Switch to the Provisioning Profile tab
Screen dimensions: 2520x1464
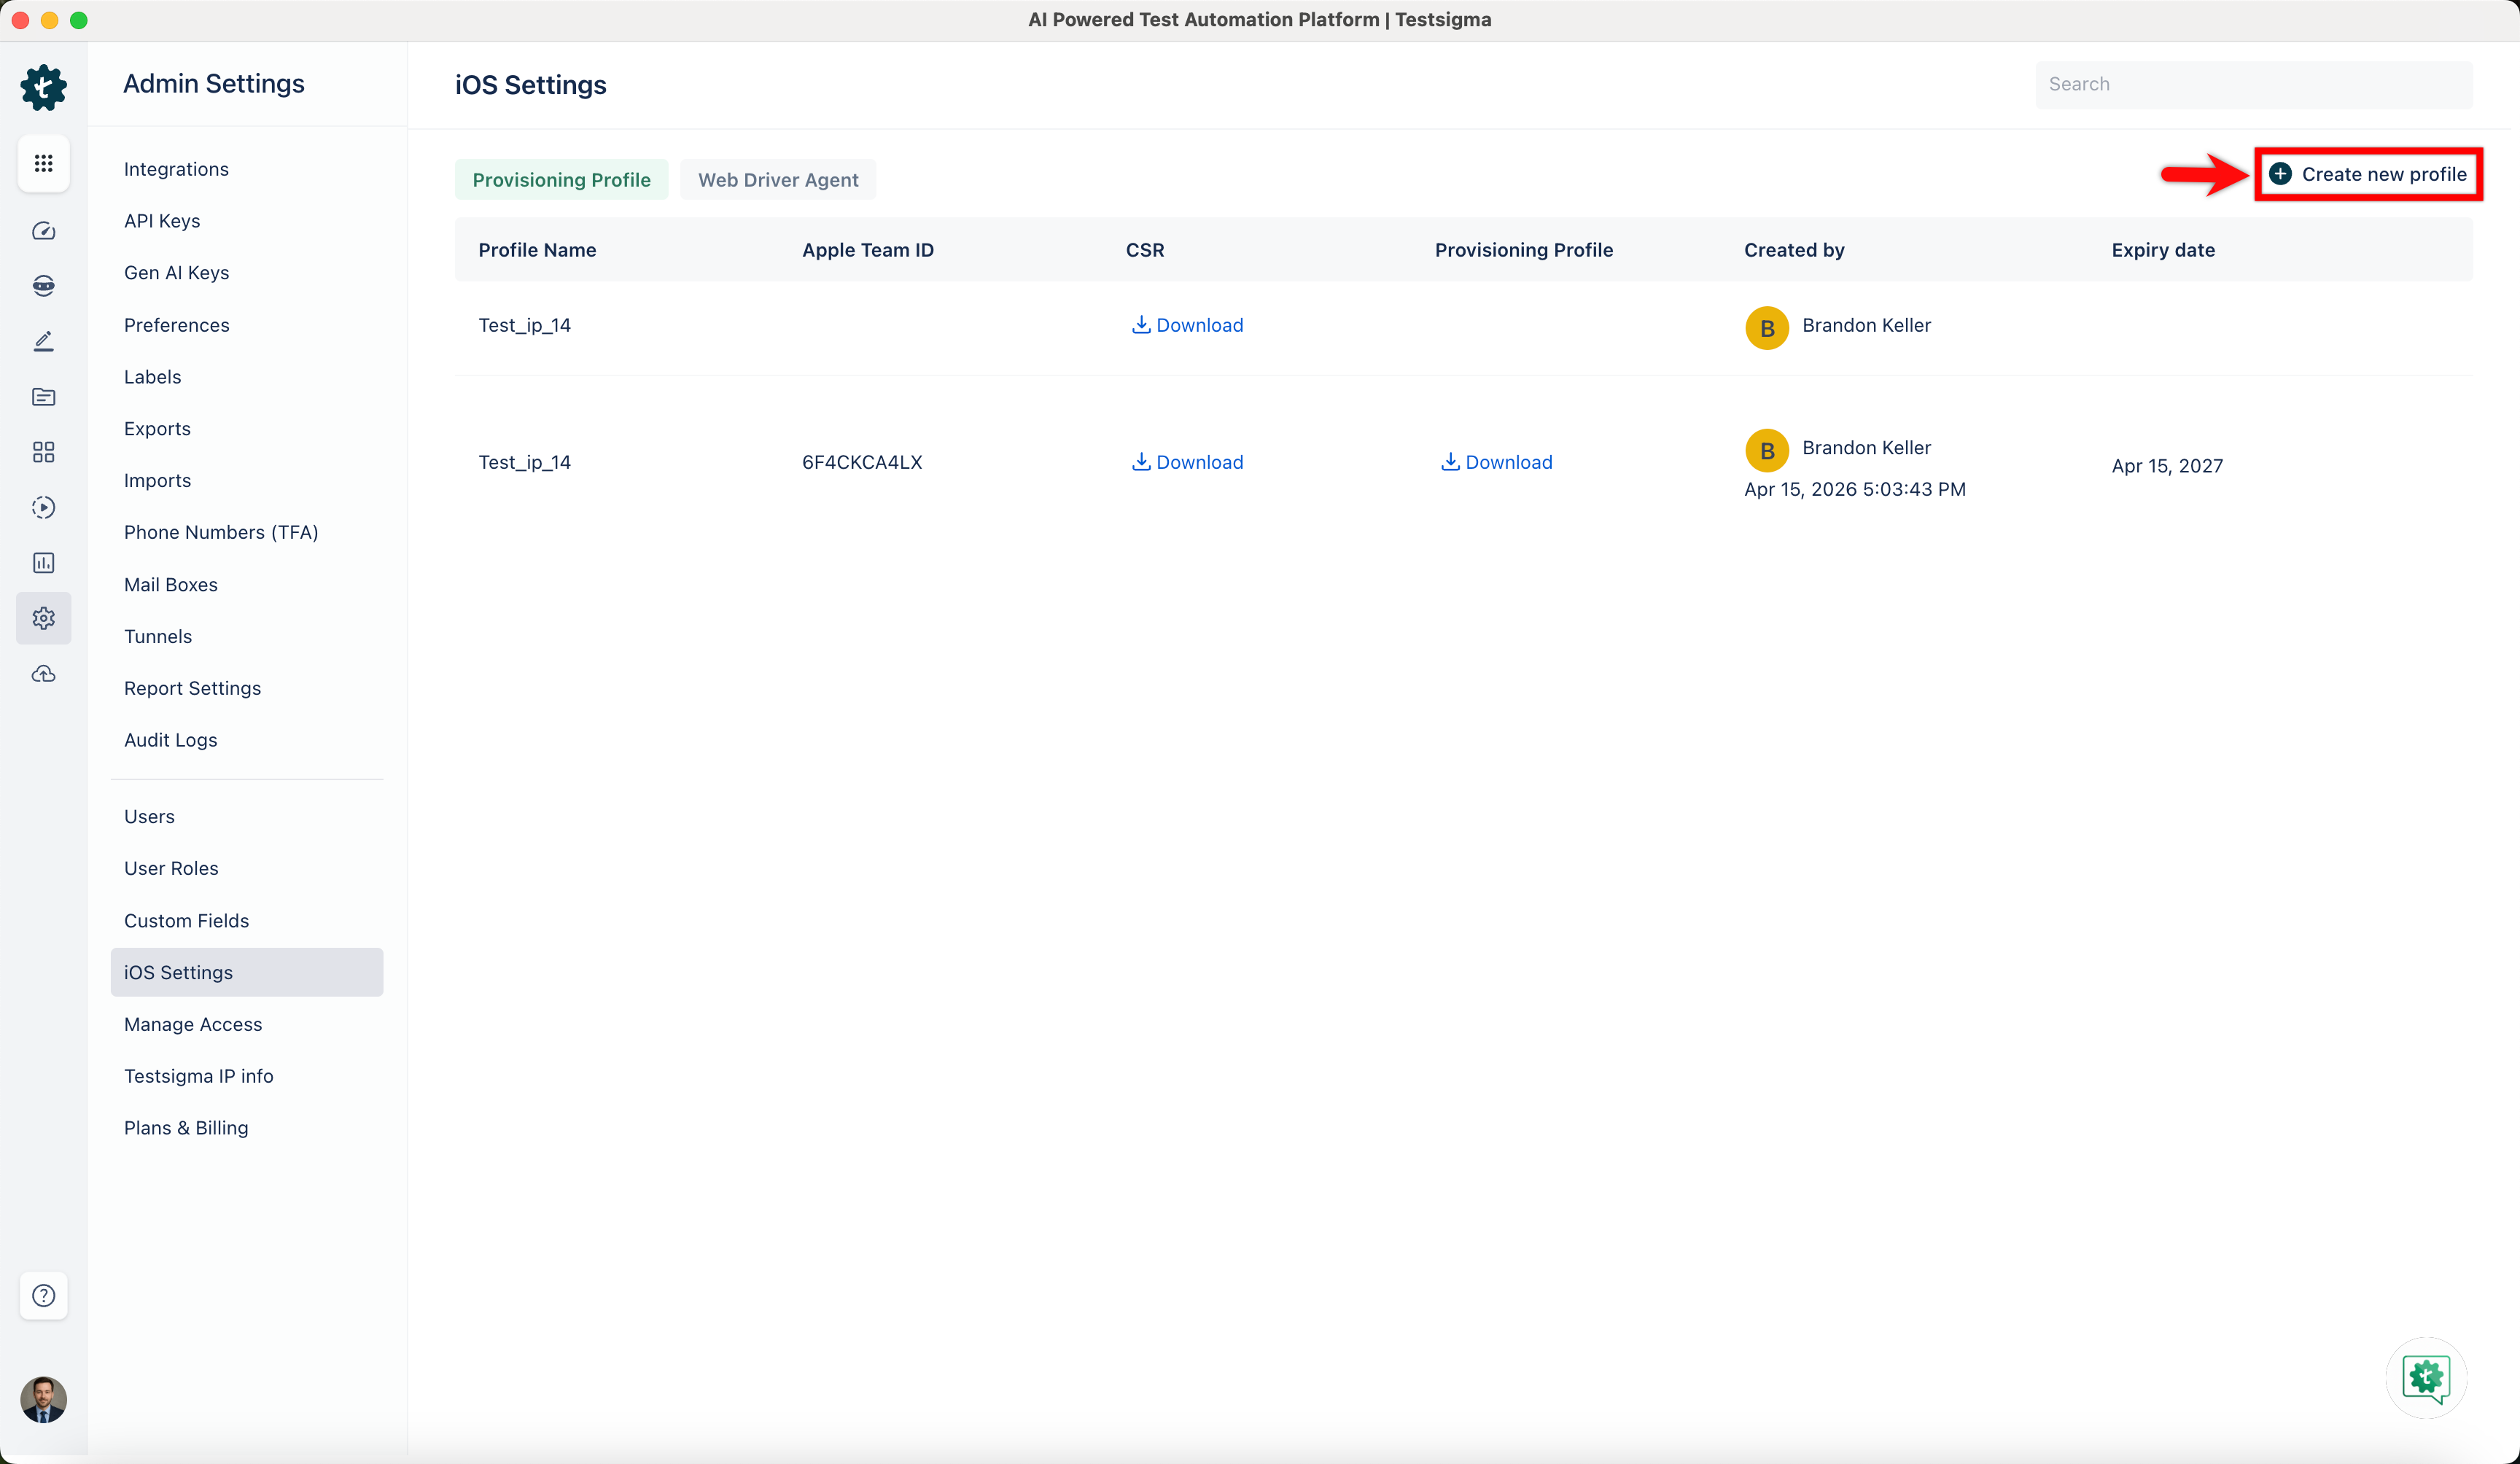(x=561, y=180)
